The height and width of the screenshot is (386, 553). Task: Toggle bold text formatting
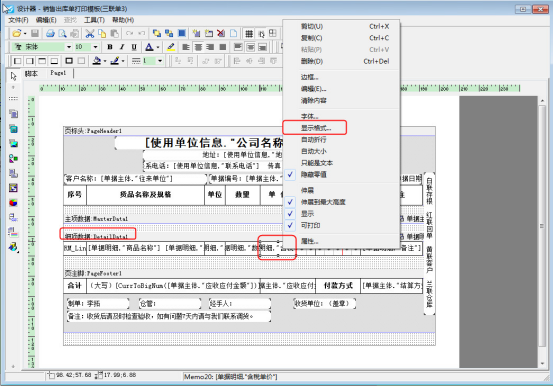(110, 47)
